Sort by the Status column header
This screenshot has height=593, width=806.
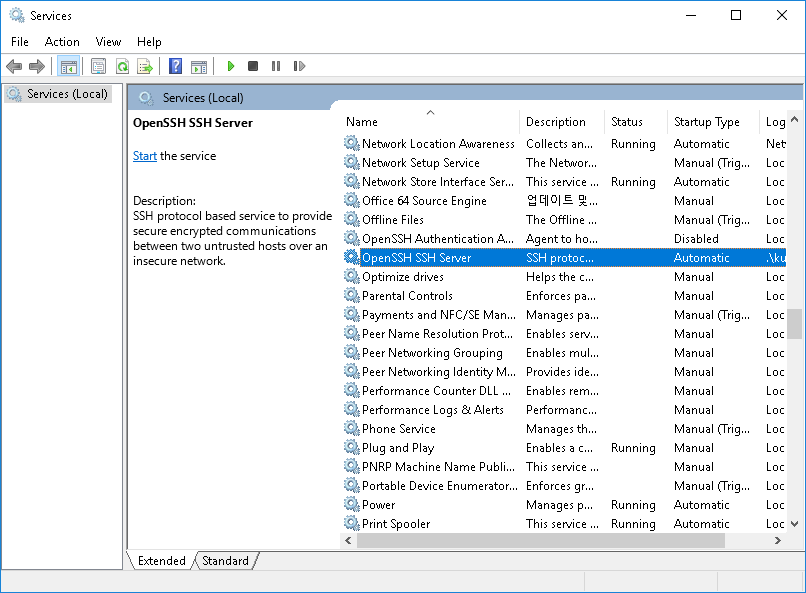(627, 122)
